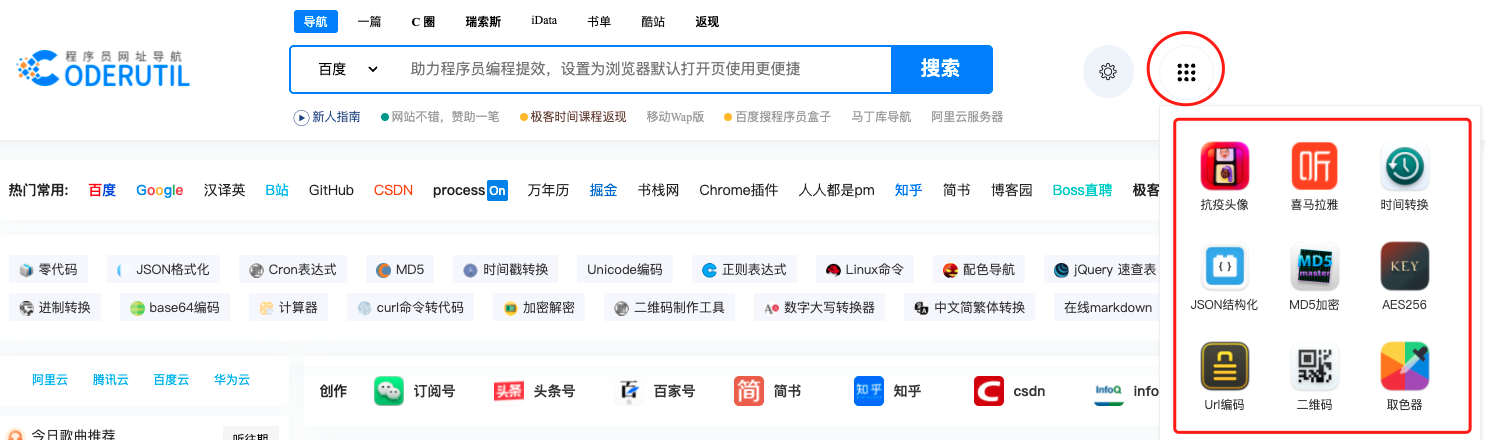Select the 酷站 tab

pyautogui.click(x=653, y=22)
